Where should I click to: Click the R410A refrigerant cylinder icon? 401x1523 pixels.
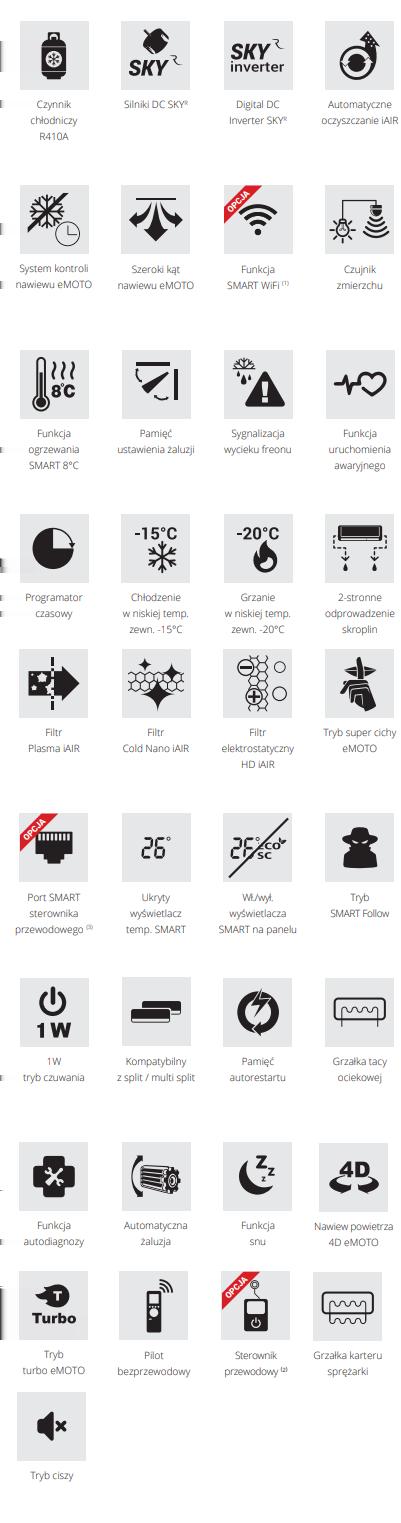coord(54,54)
